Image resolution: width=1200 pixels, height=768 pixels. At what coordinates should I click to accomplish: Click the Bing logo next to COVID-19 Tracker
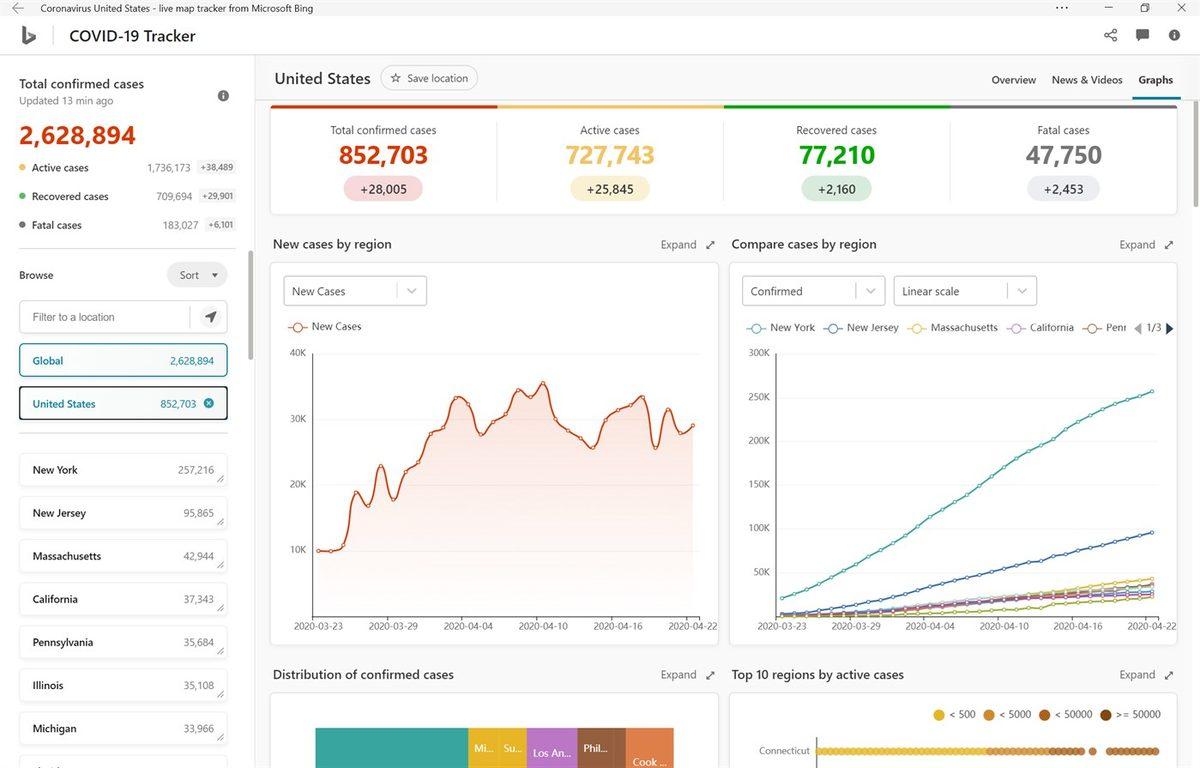click(x=28, y=34)
